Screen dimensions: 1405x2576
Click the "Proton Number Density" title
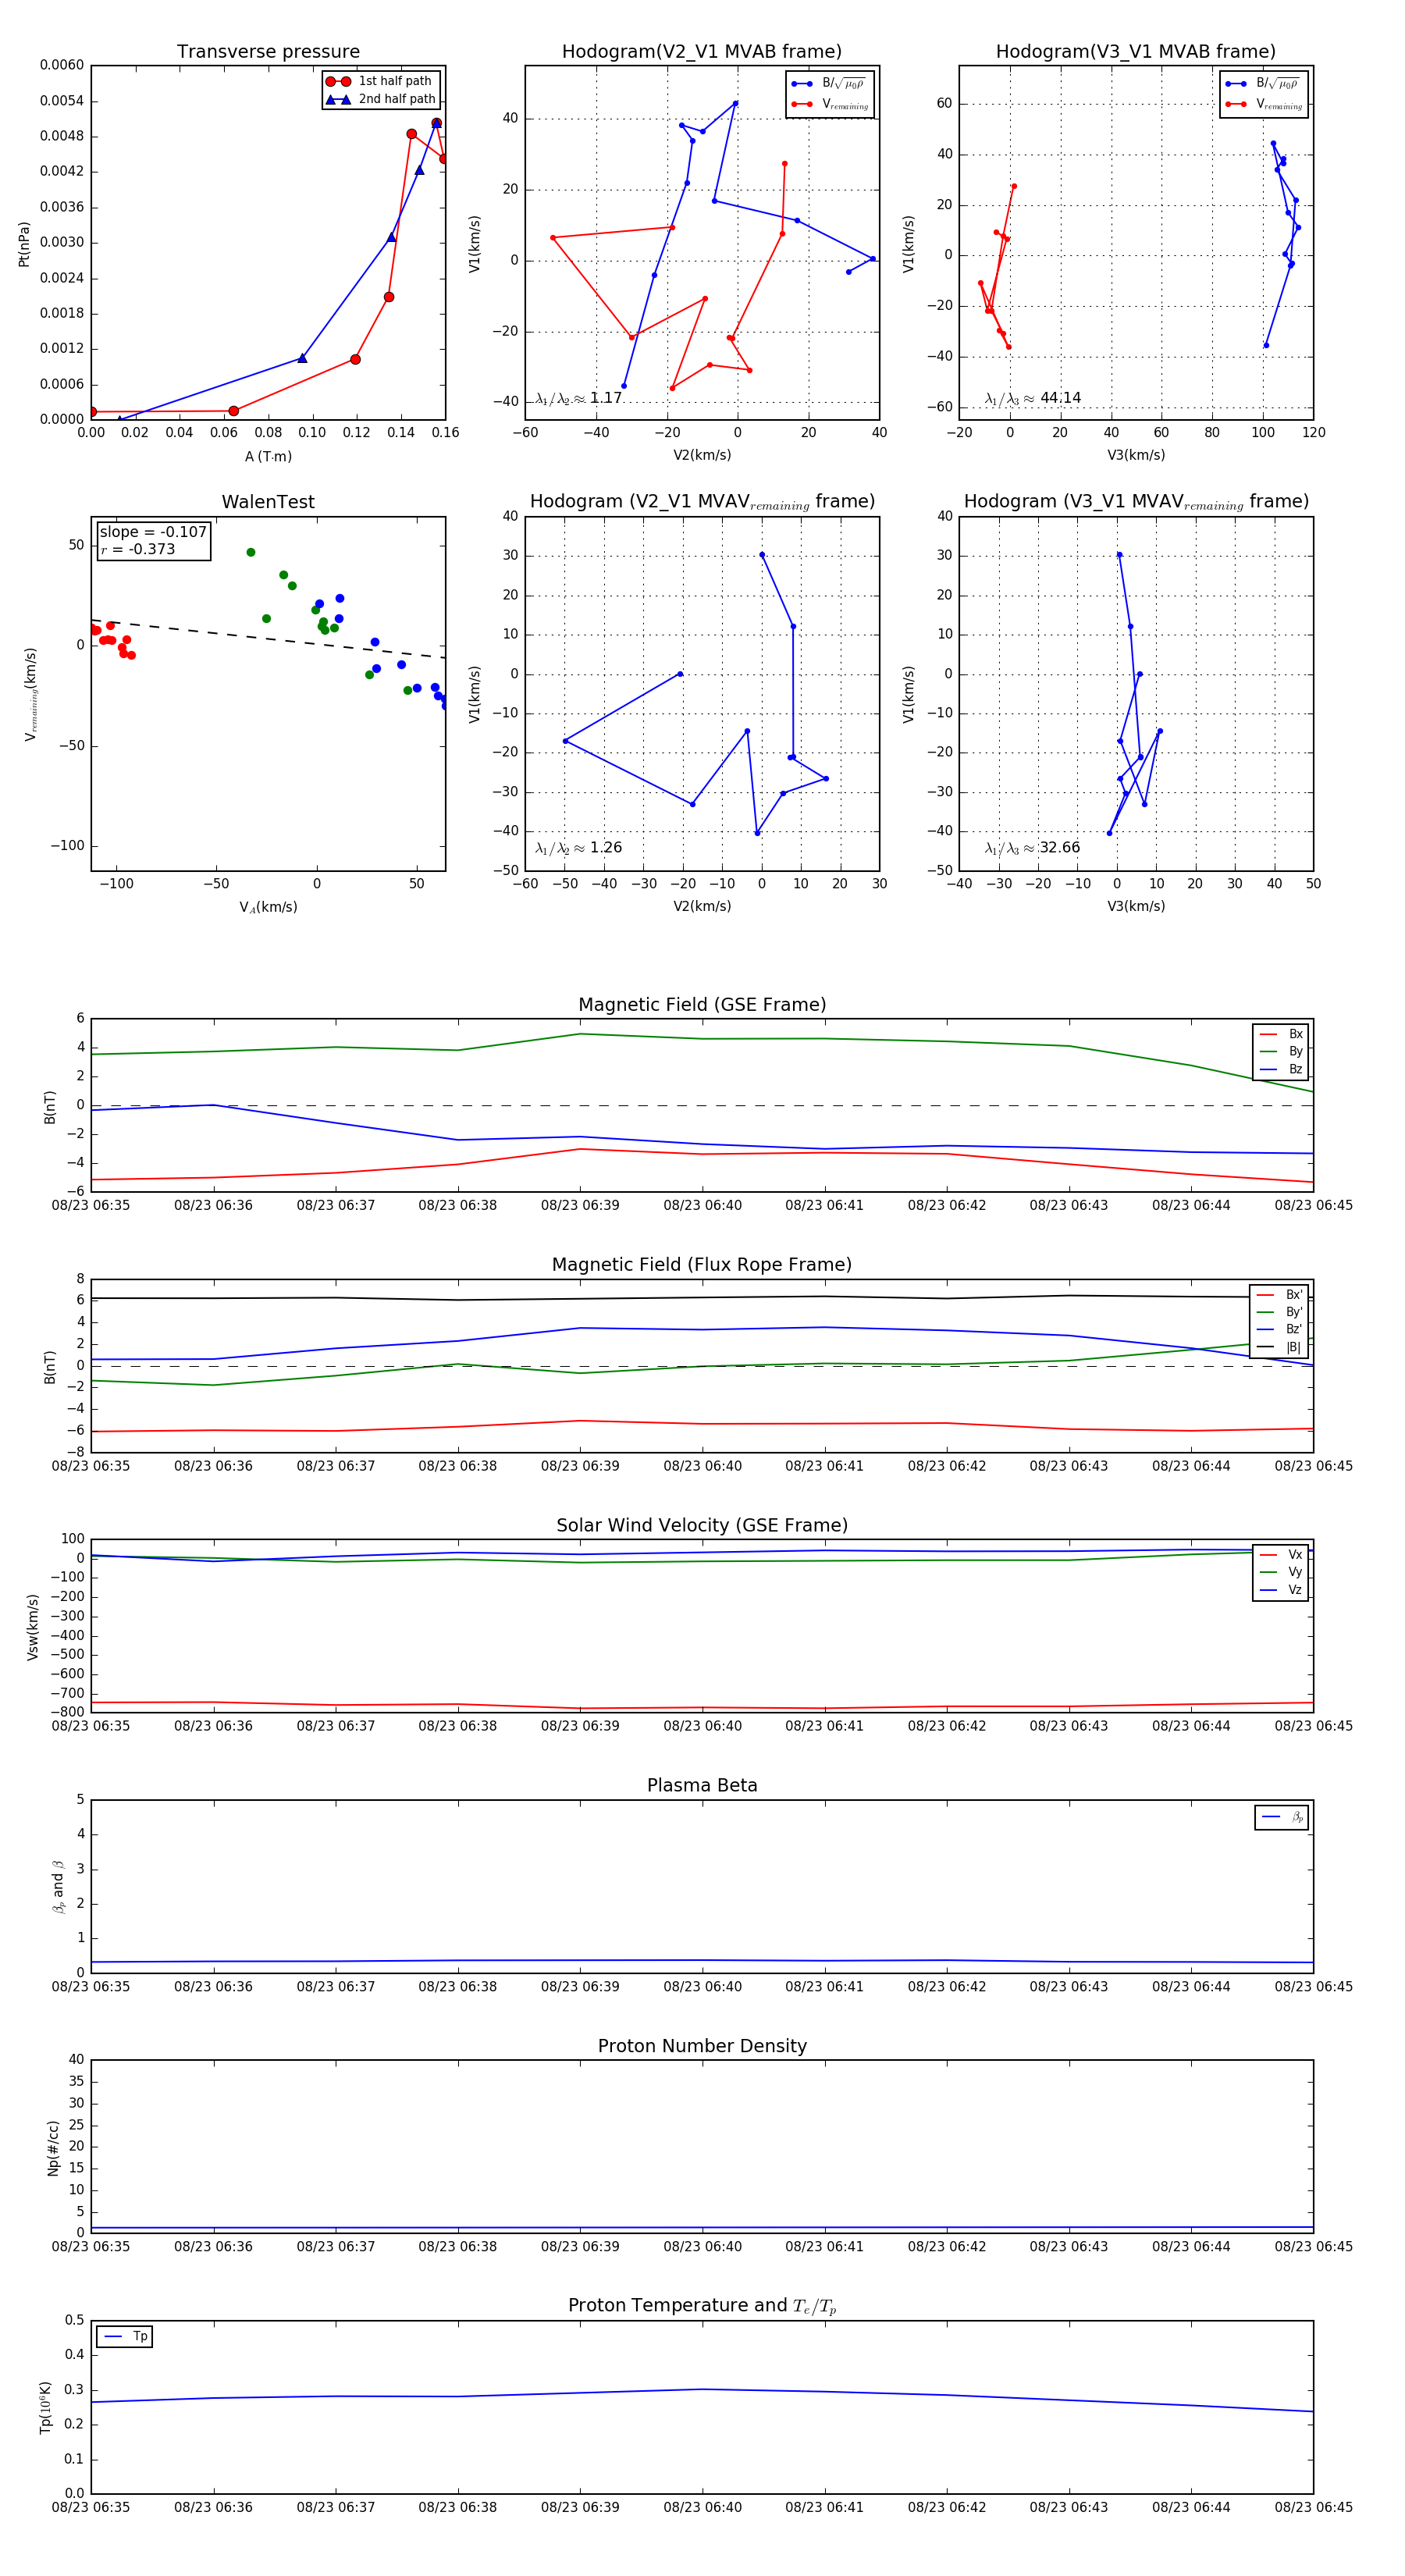pyautogui.click(x=702, y=2046)
